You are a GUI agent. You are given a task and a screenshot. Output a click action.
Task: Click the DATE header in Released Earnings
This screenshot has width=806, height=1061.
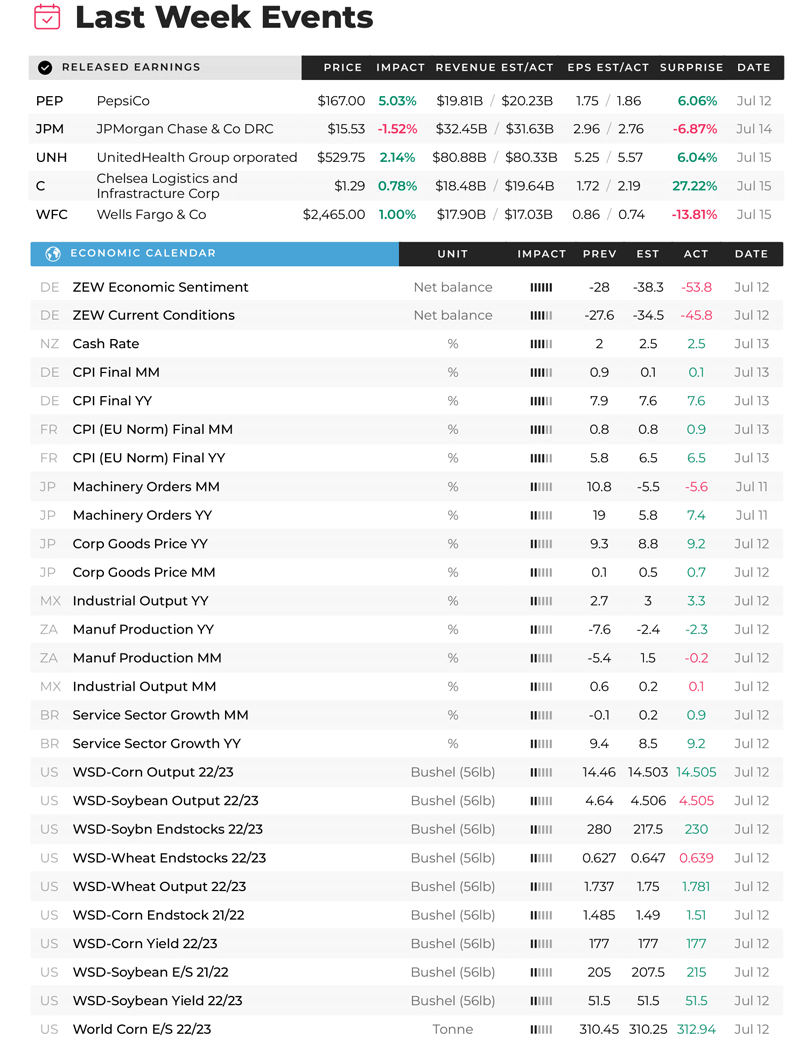pos(754,68)
